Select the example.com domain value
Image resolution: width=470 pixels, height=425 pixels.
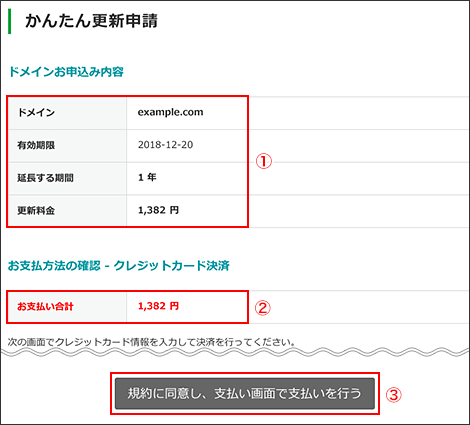pos(170,112)
